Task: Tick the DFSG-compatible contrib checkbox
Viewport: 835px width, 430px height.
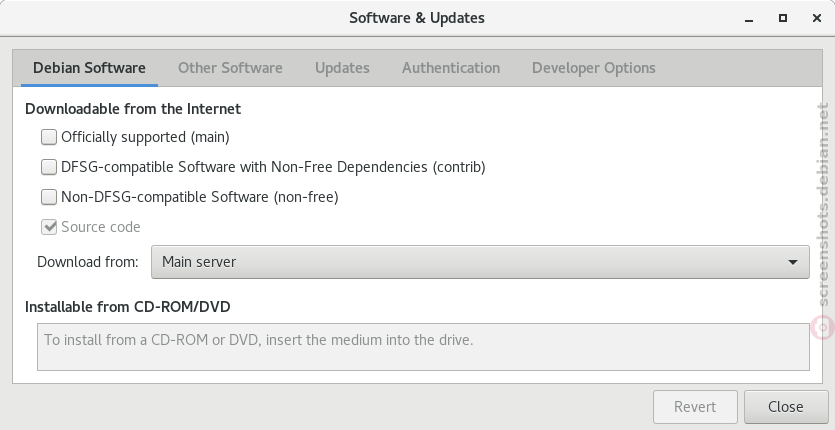Action: pos(49,167)
